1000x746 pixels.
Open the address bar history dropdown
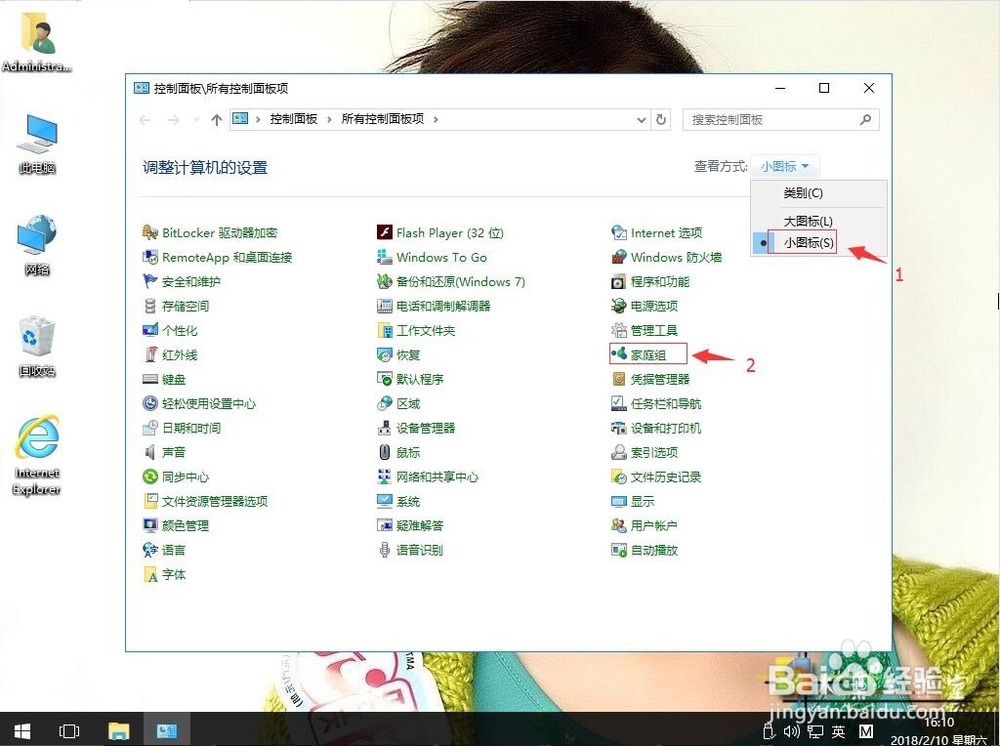641,119
